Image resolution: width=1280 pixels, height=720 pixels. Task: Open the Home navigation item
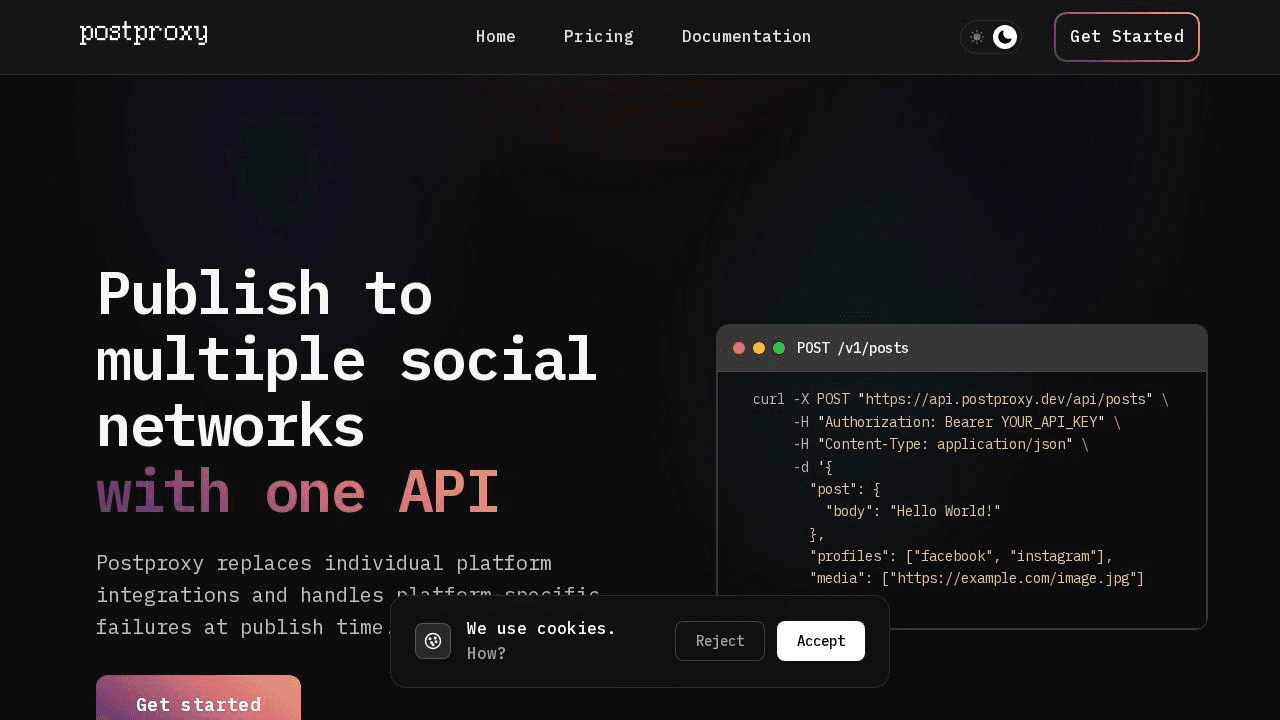click(x=496, y=37)
